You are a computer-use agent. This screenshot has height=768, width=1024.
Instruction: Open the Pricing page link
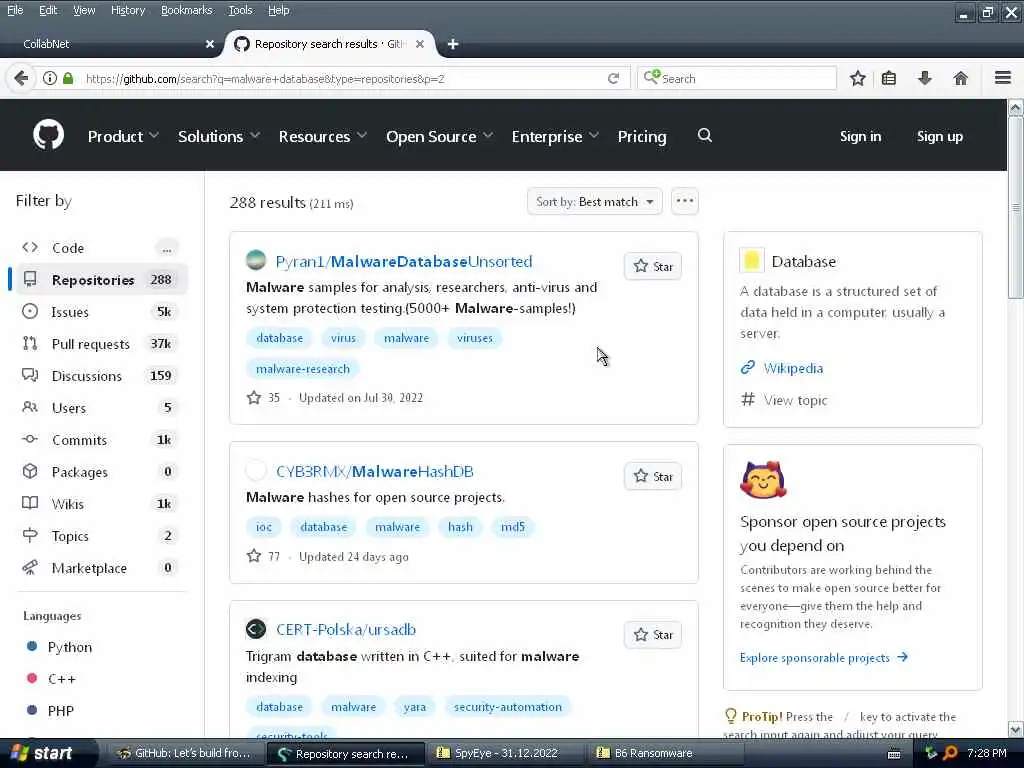click(642, 136)
